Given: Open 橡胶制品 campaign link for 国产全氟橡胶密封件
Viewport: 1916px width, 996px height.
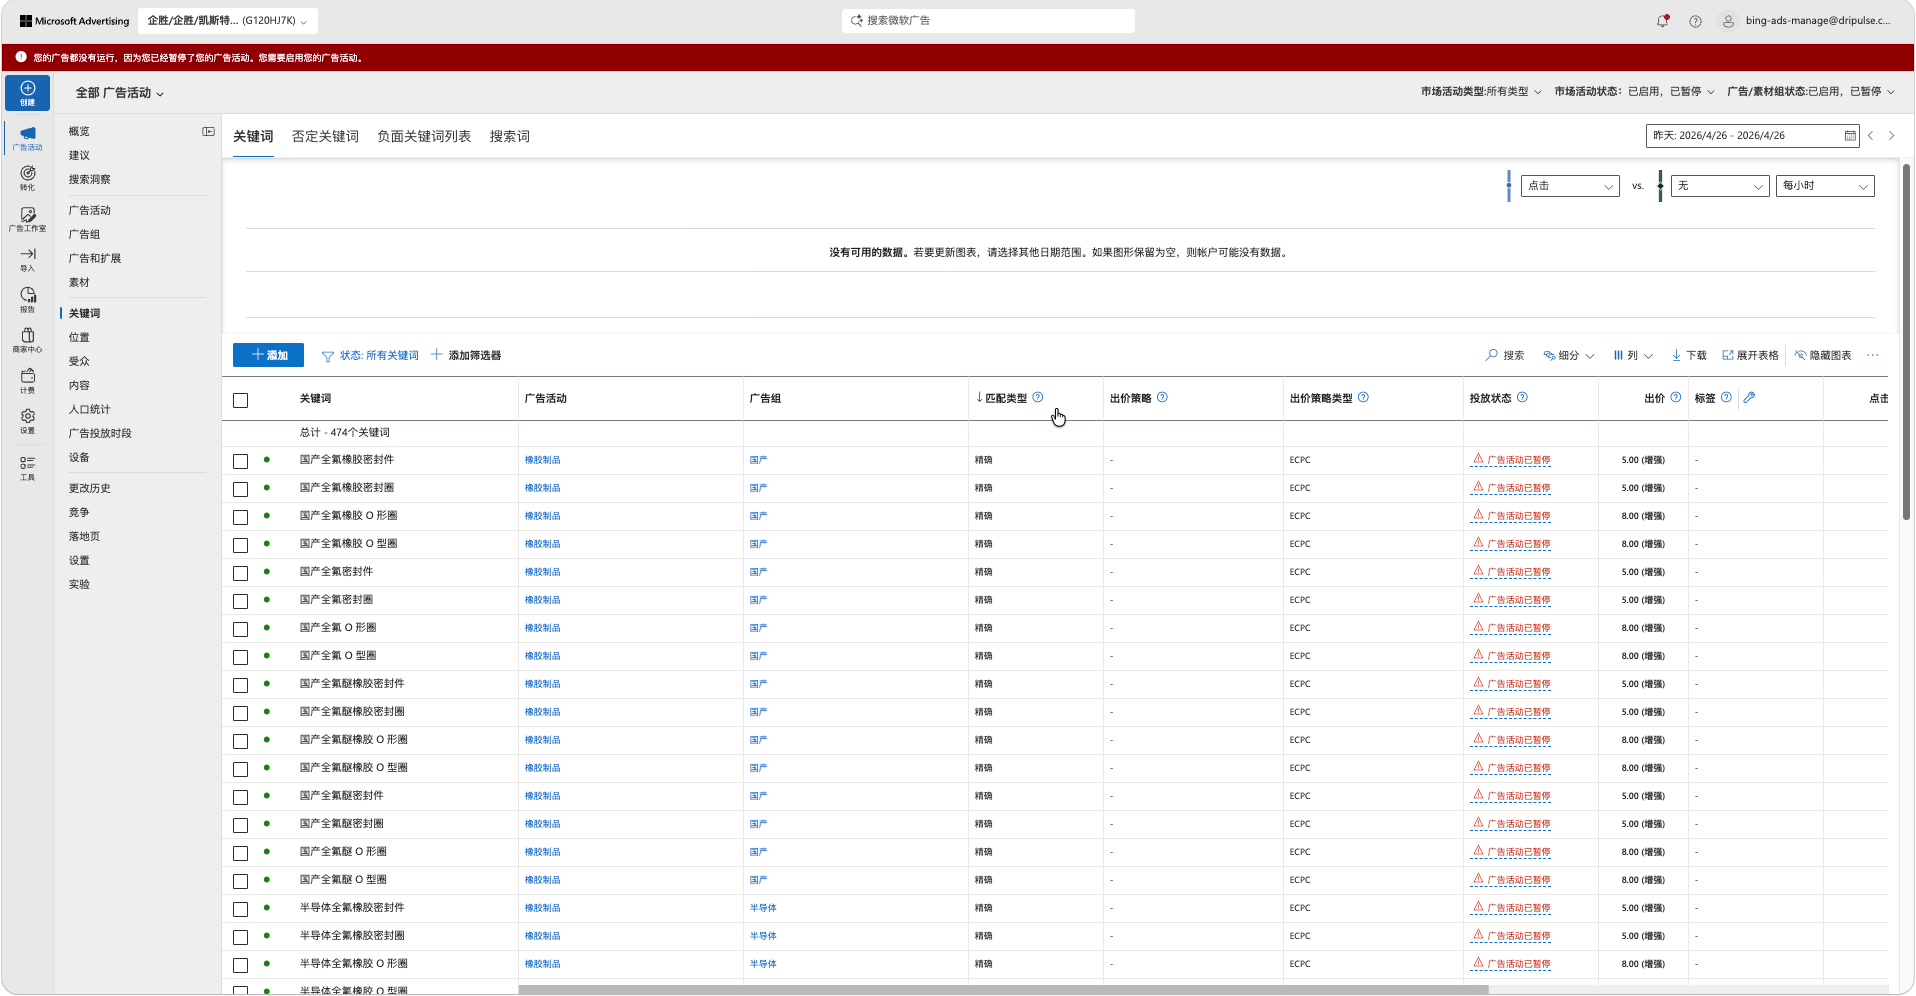Looking at the screenshot, I should point(542,460).
